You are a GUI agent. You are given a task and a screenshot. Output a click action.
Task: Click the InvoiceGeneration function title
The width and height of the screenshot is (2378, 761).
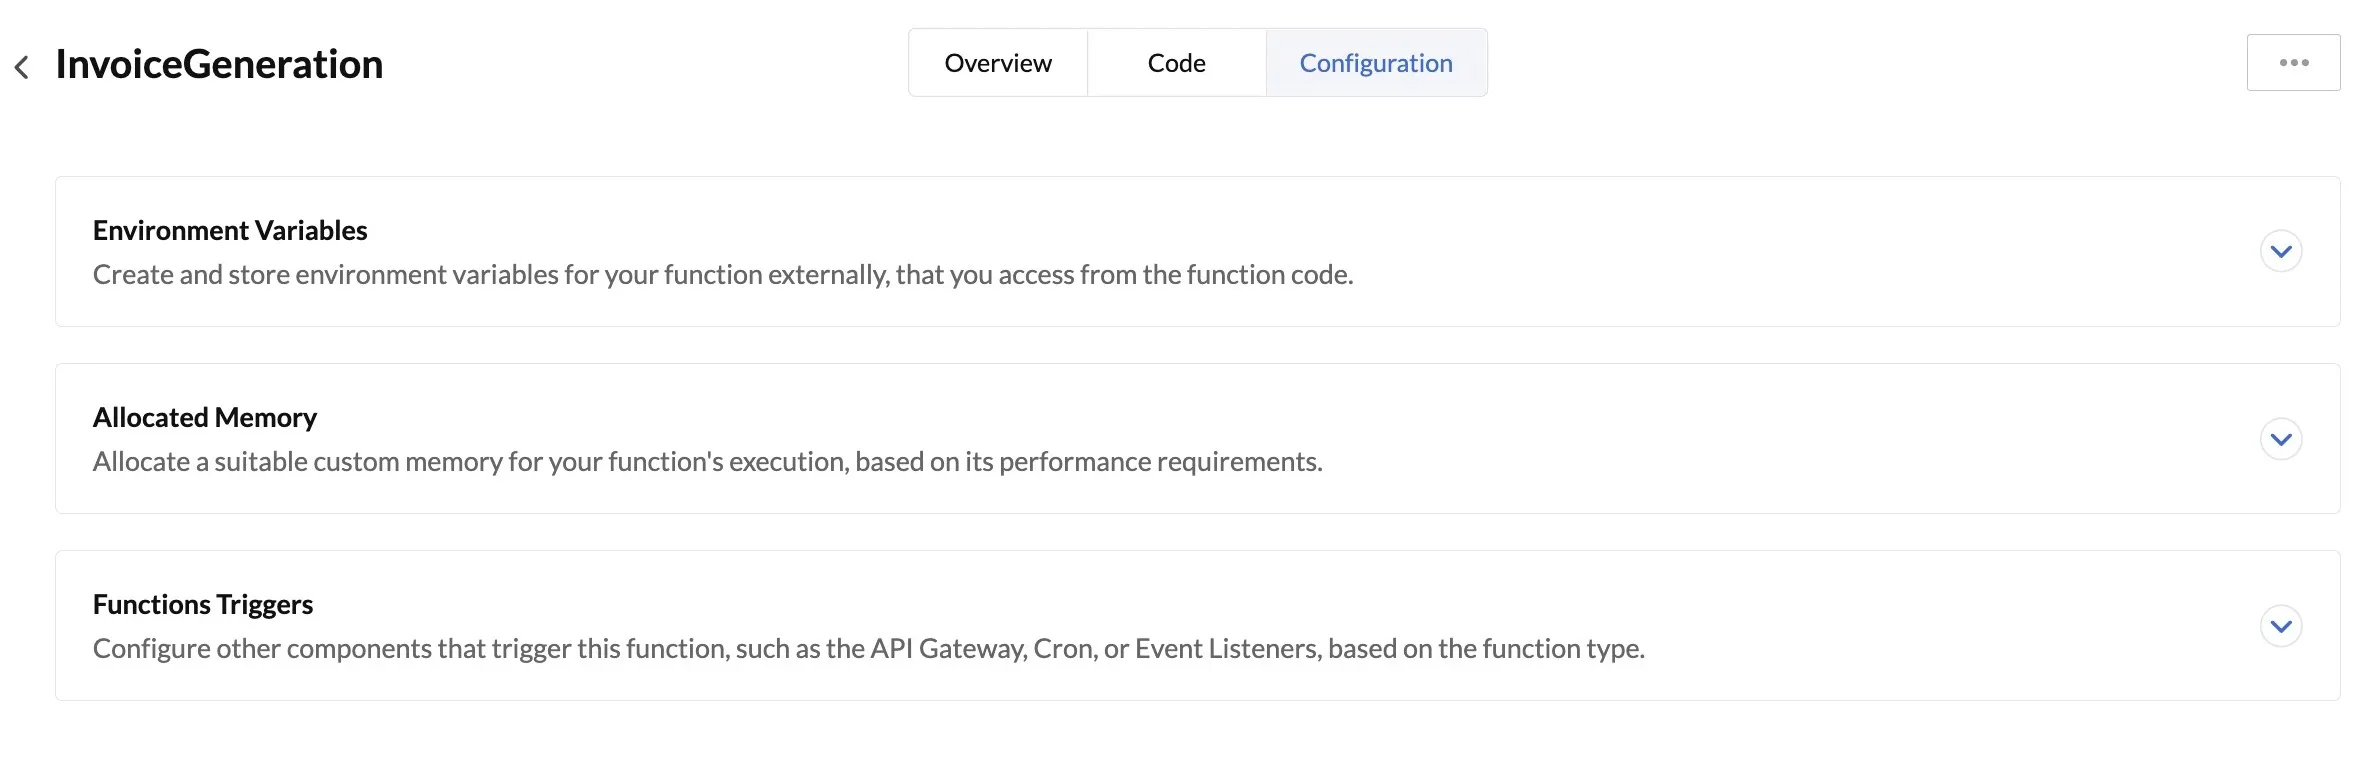[219, 64]
